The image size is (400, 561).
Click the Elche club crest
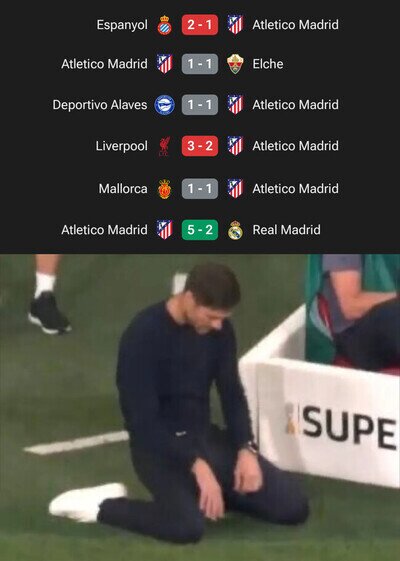(235, 64)
